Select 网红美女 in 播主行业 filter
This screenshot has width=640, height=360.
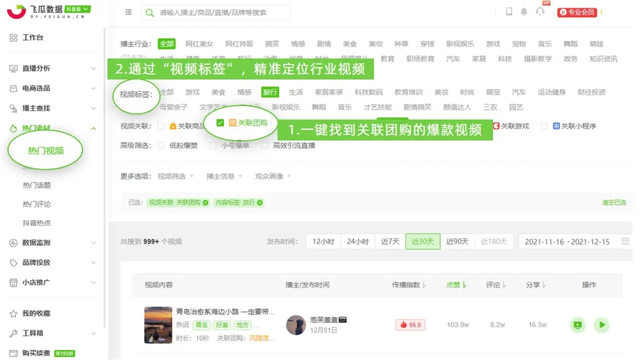(199, 44)
